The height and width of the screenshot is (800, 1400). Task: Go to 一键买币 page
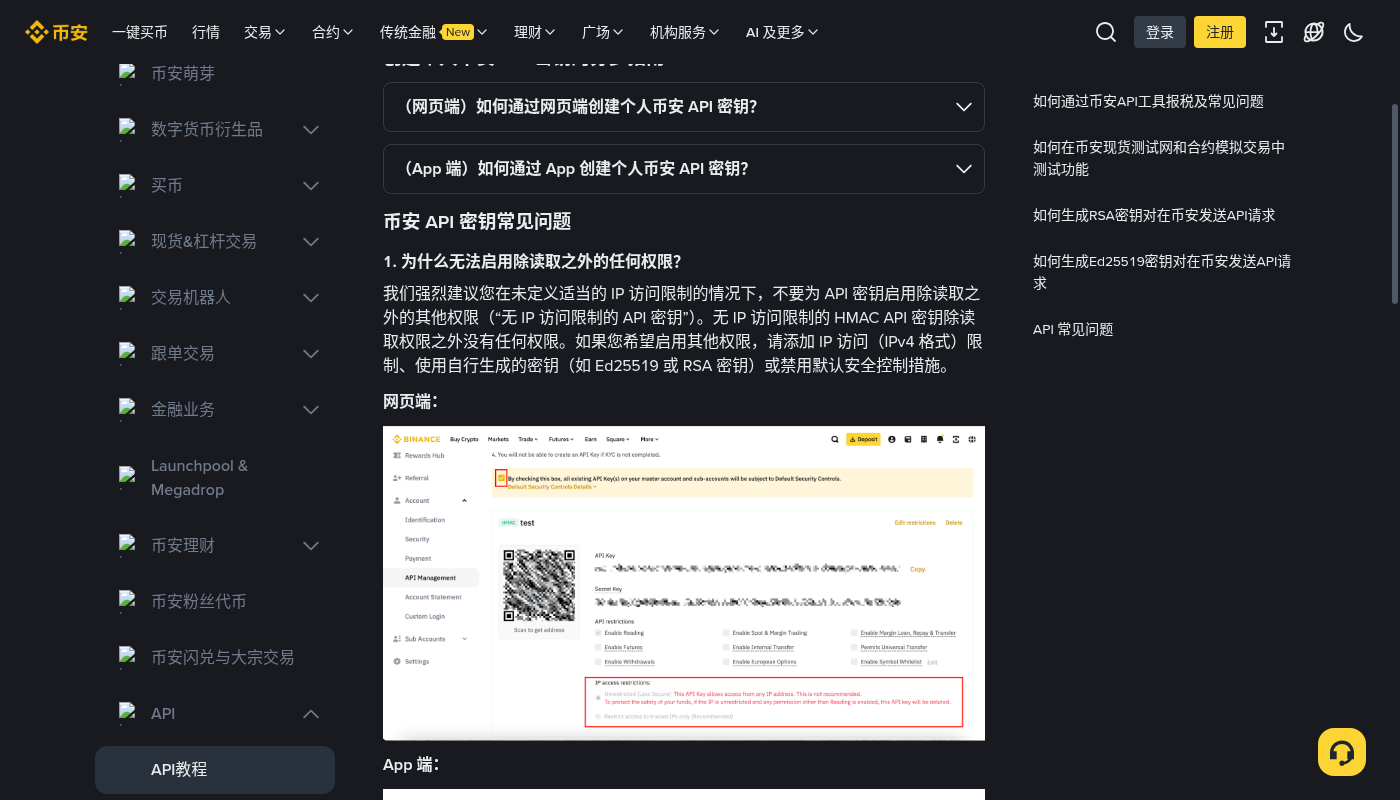point(140,32)
